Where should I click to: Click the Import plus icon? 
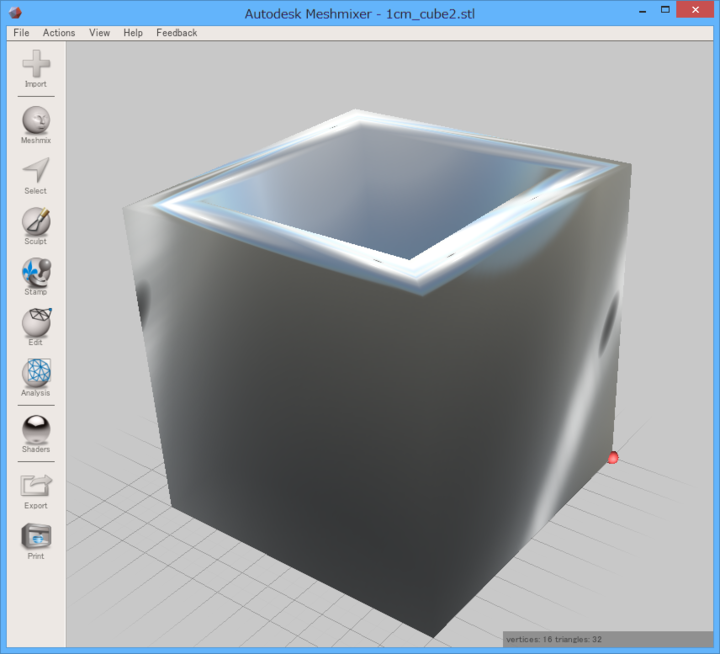click(x=36, y=64)
